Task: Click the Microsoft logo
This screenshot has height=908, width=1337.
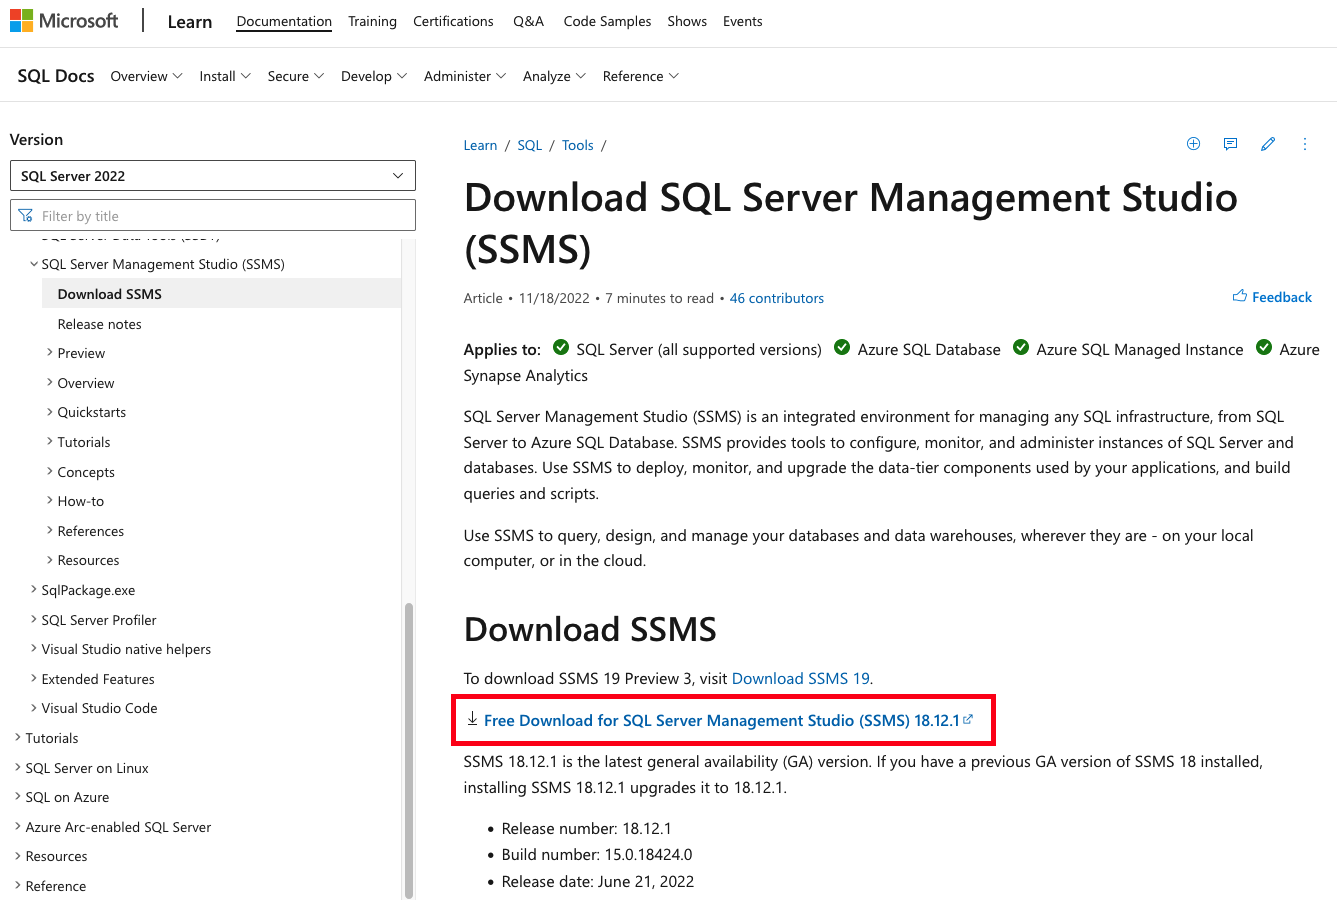Action: [64, 20]
